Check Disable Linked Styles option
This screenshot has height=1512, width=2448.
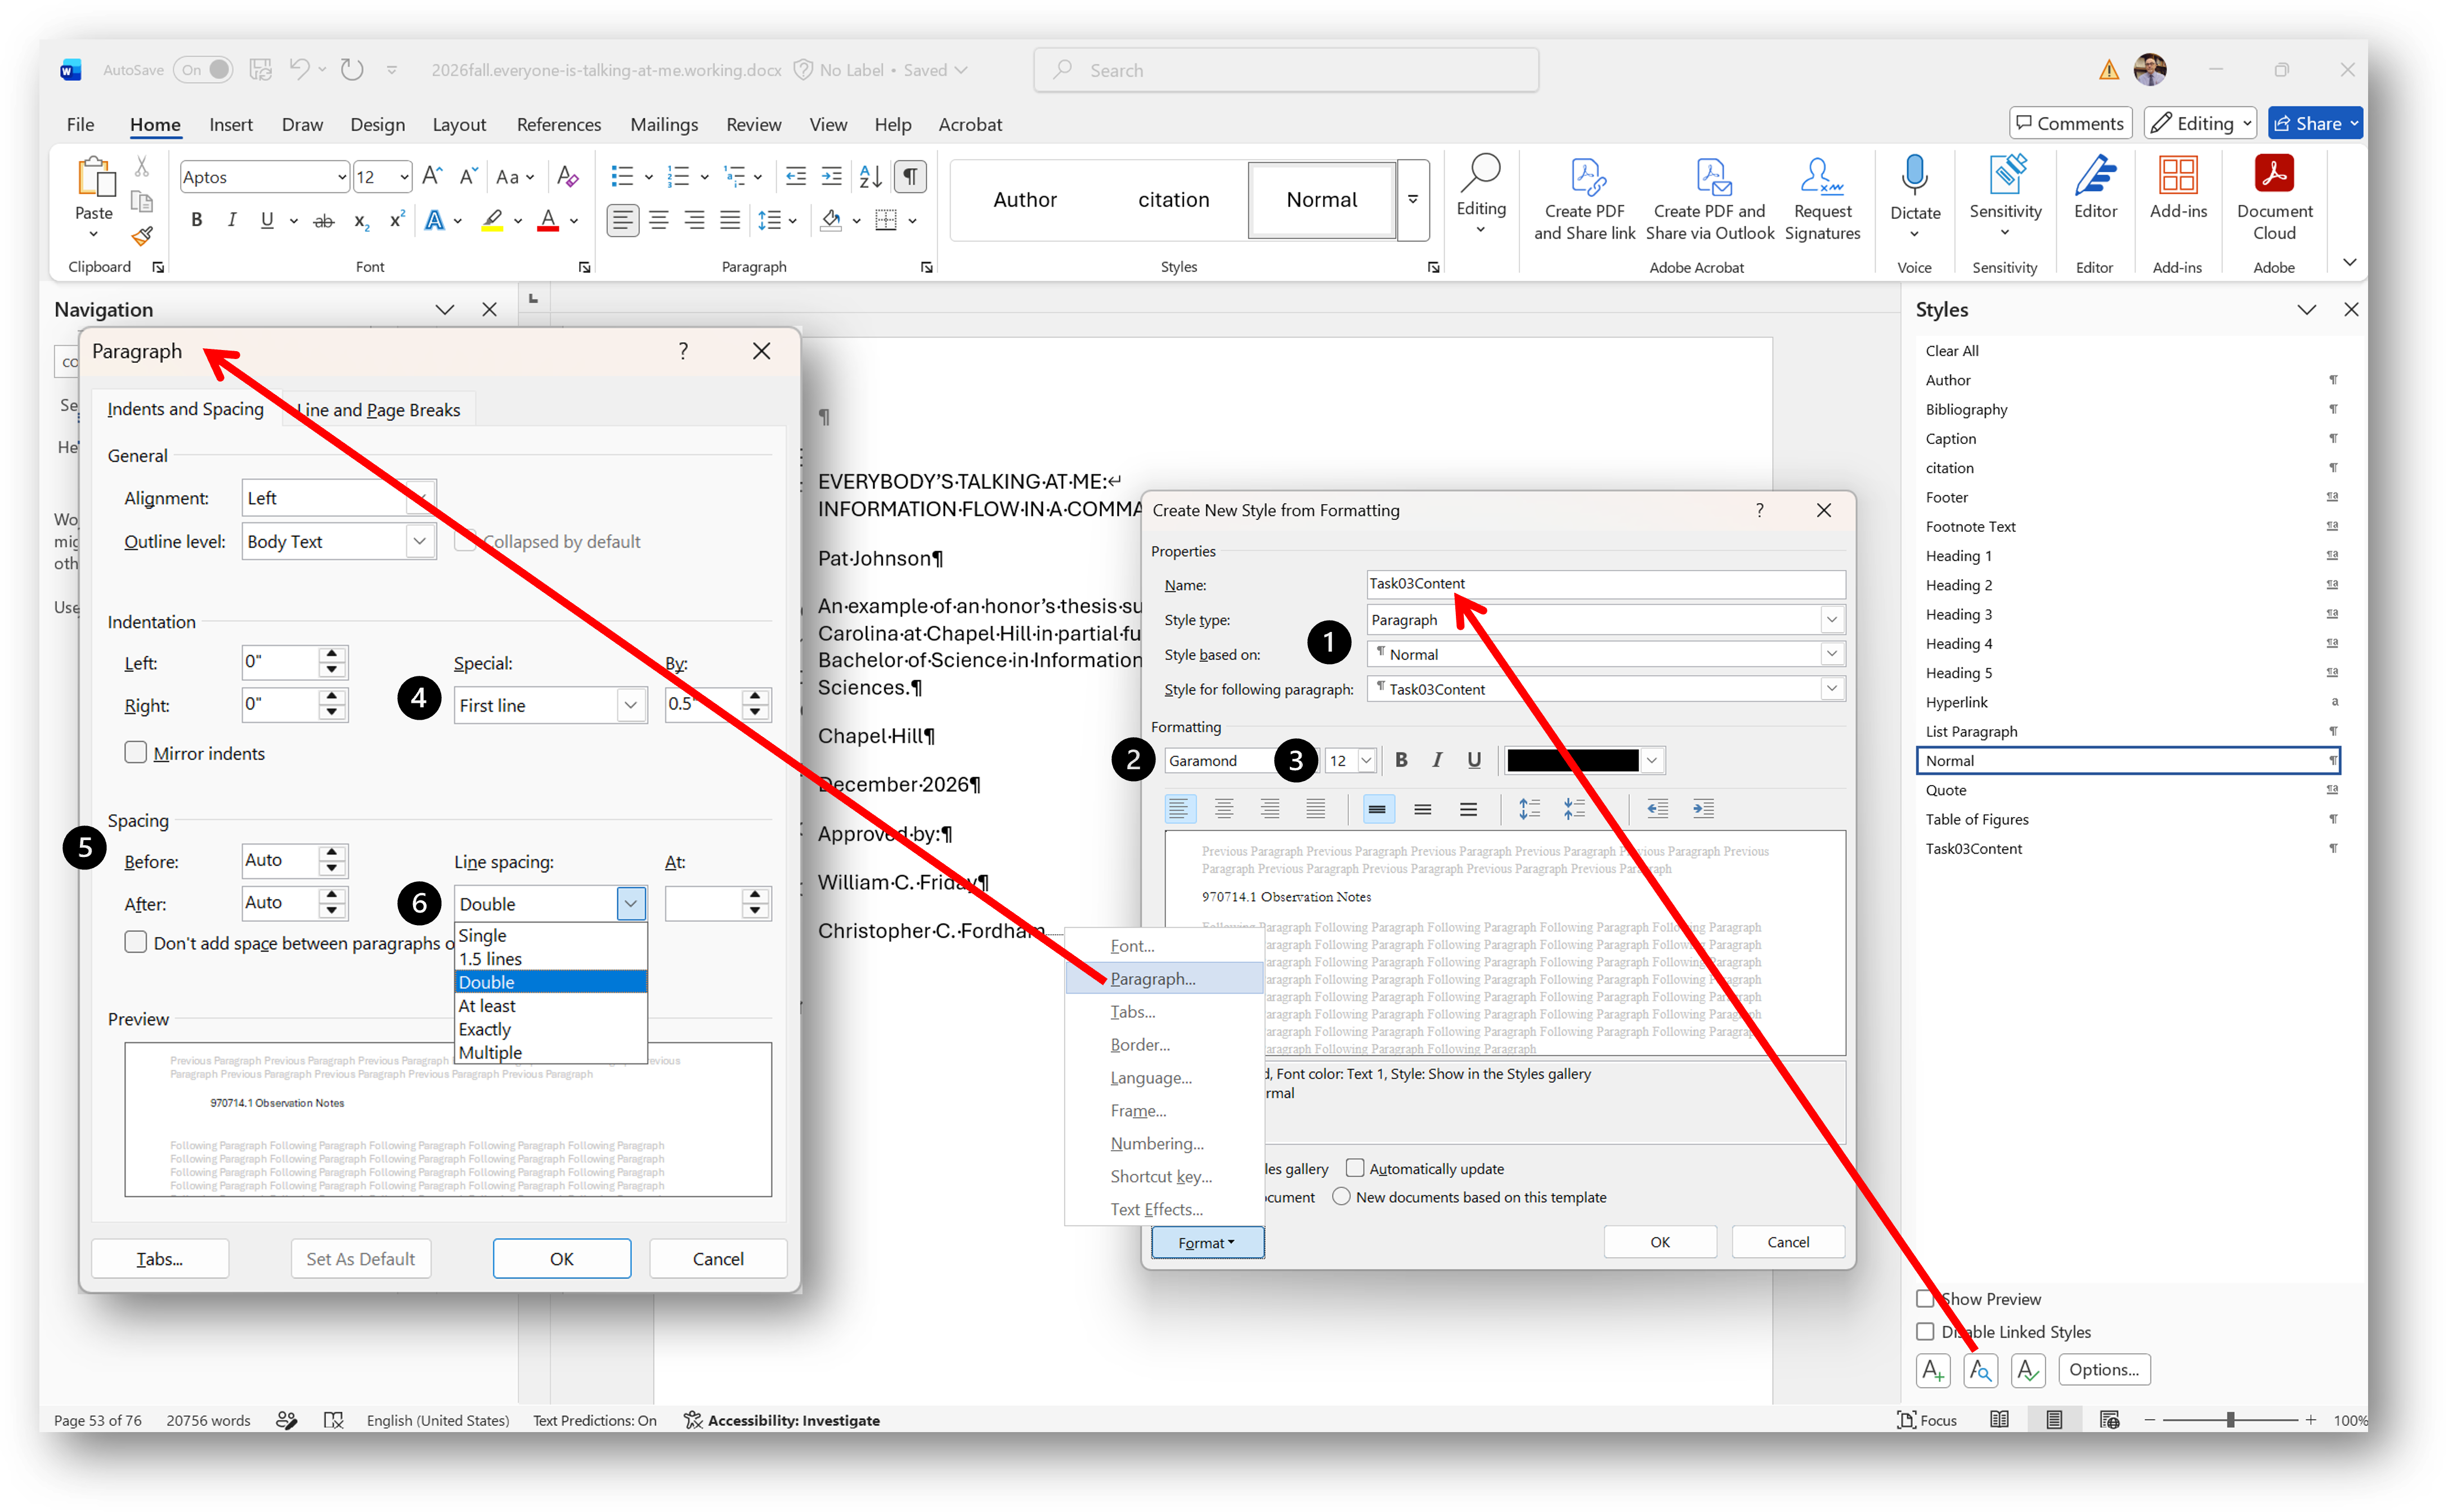(1925, 1332)
